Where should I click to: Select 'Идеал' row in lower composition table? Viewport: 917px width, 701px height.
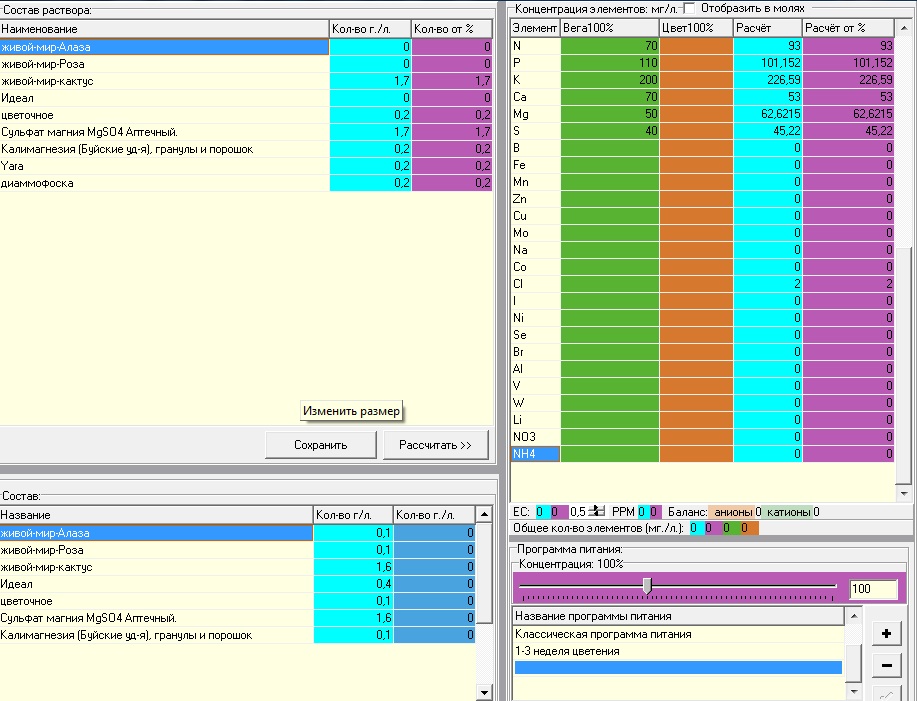pos(17,584)
